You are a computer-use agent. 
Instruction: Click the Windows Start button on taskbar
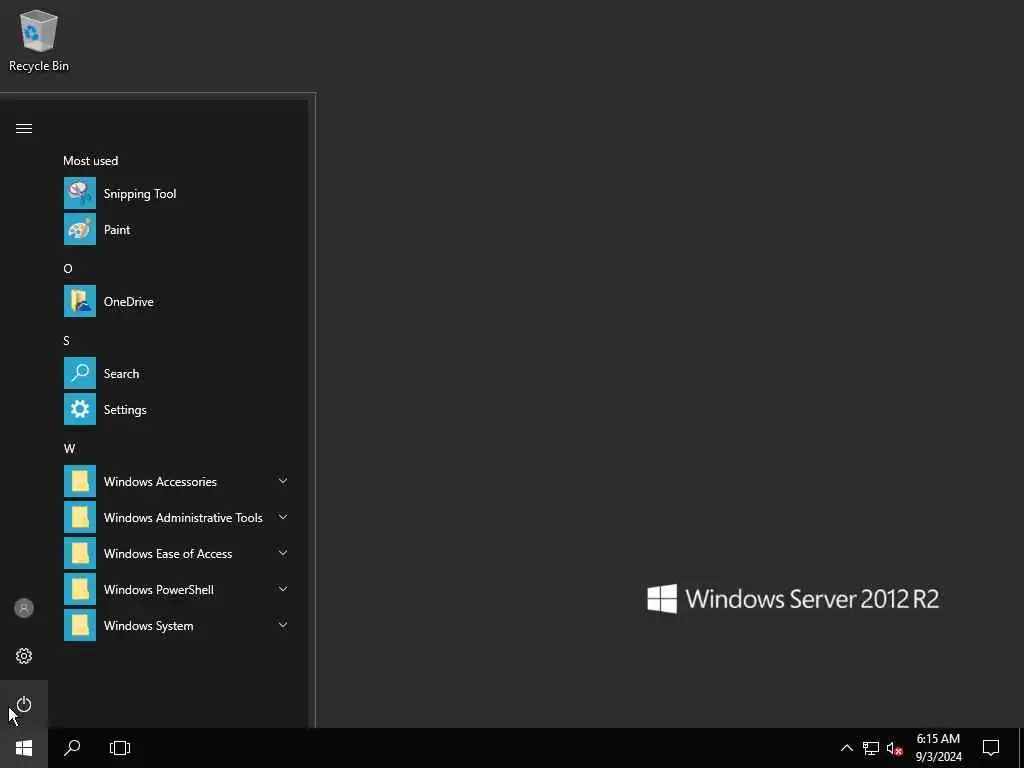tap(24, 748)
